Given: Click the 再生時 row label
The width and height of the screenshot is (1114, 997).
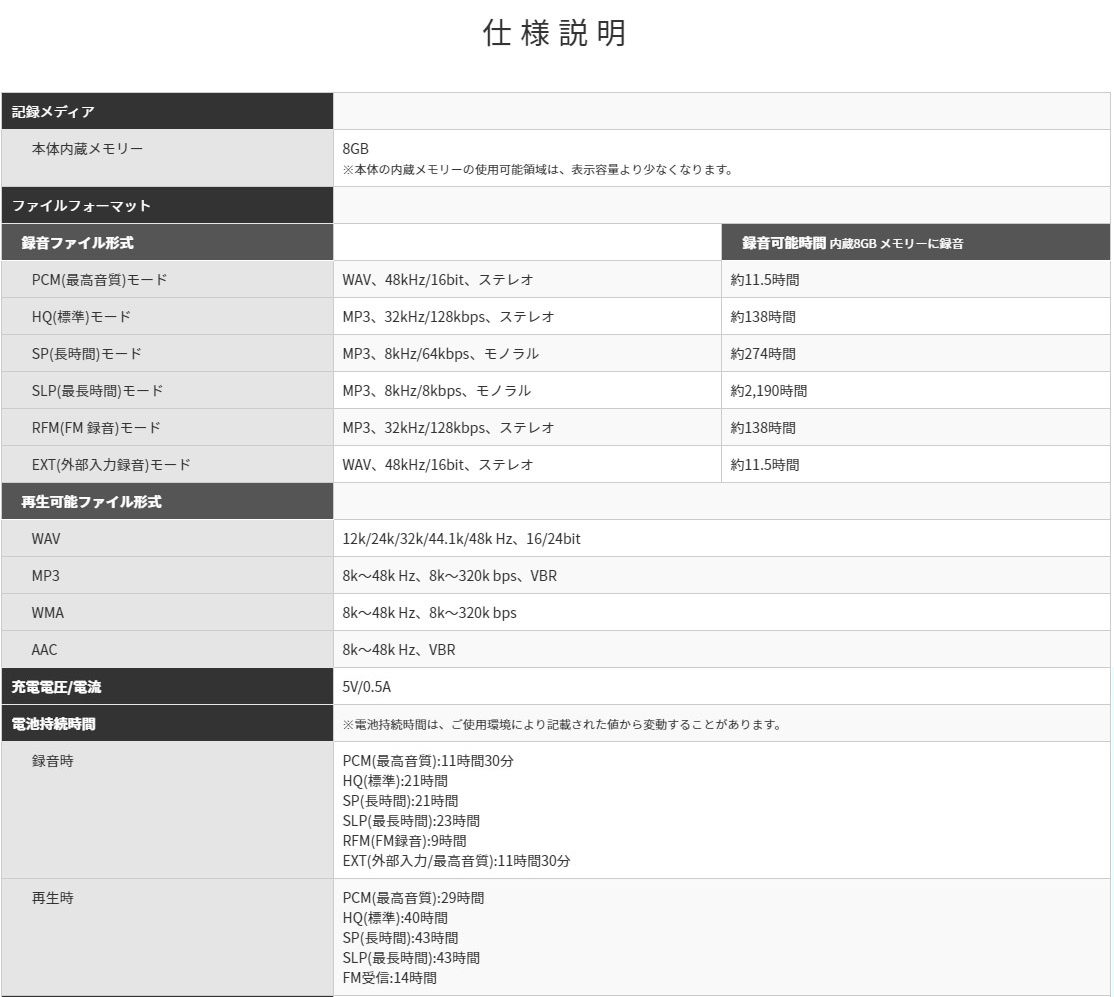Looking at the screenshot, I should 53,898.
